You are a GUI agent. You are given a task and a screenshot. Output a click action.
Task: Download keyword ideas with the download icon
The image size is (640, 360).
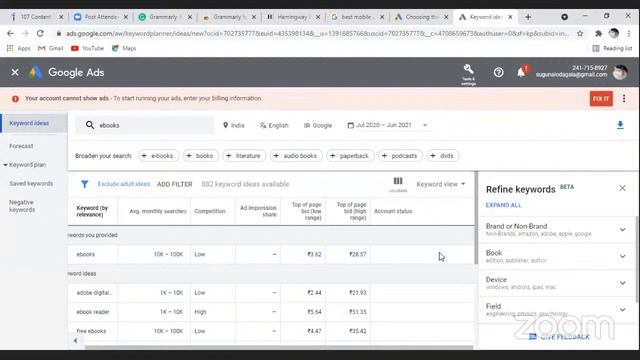coord(620,125)
